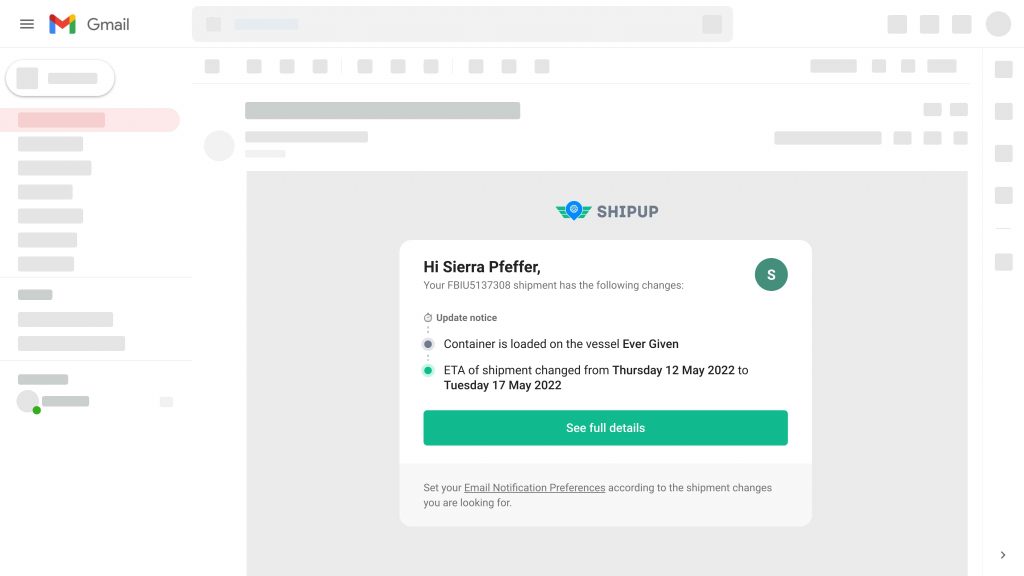This screenshot has height=576, width=1024.
Task: Click the ShipUp logo in the email
Action: click(x=606, y=210)
